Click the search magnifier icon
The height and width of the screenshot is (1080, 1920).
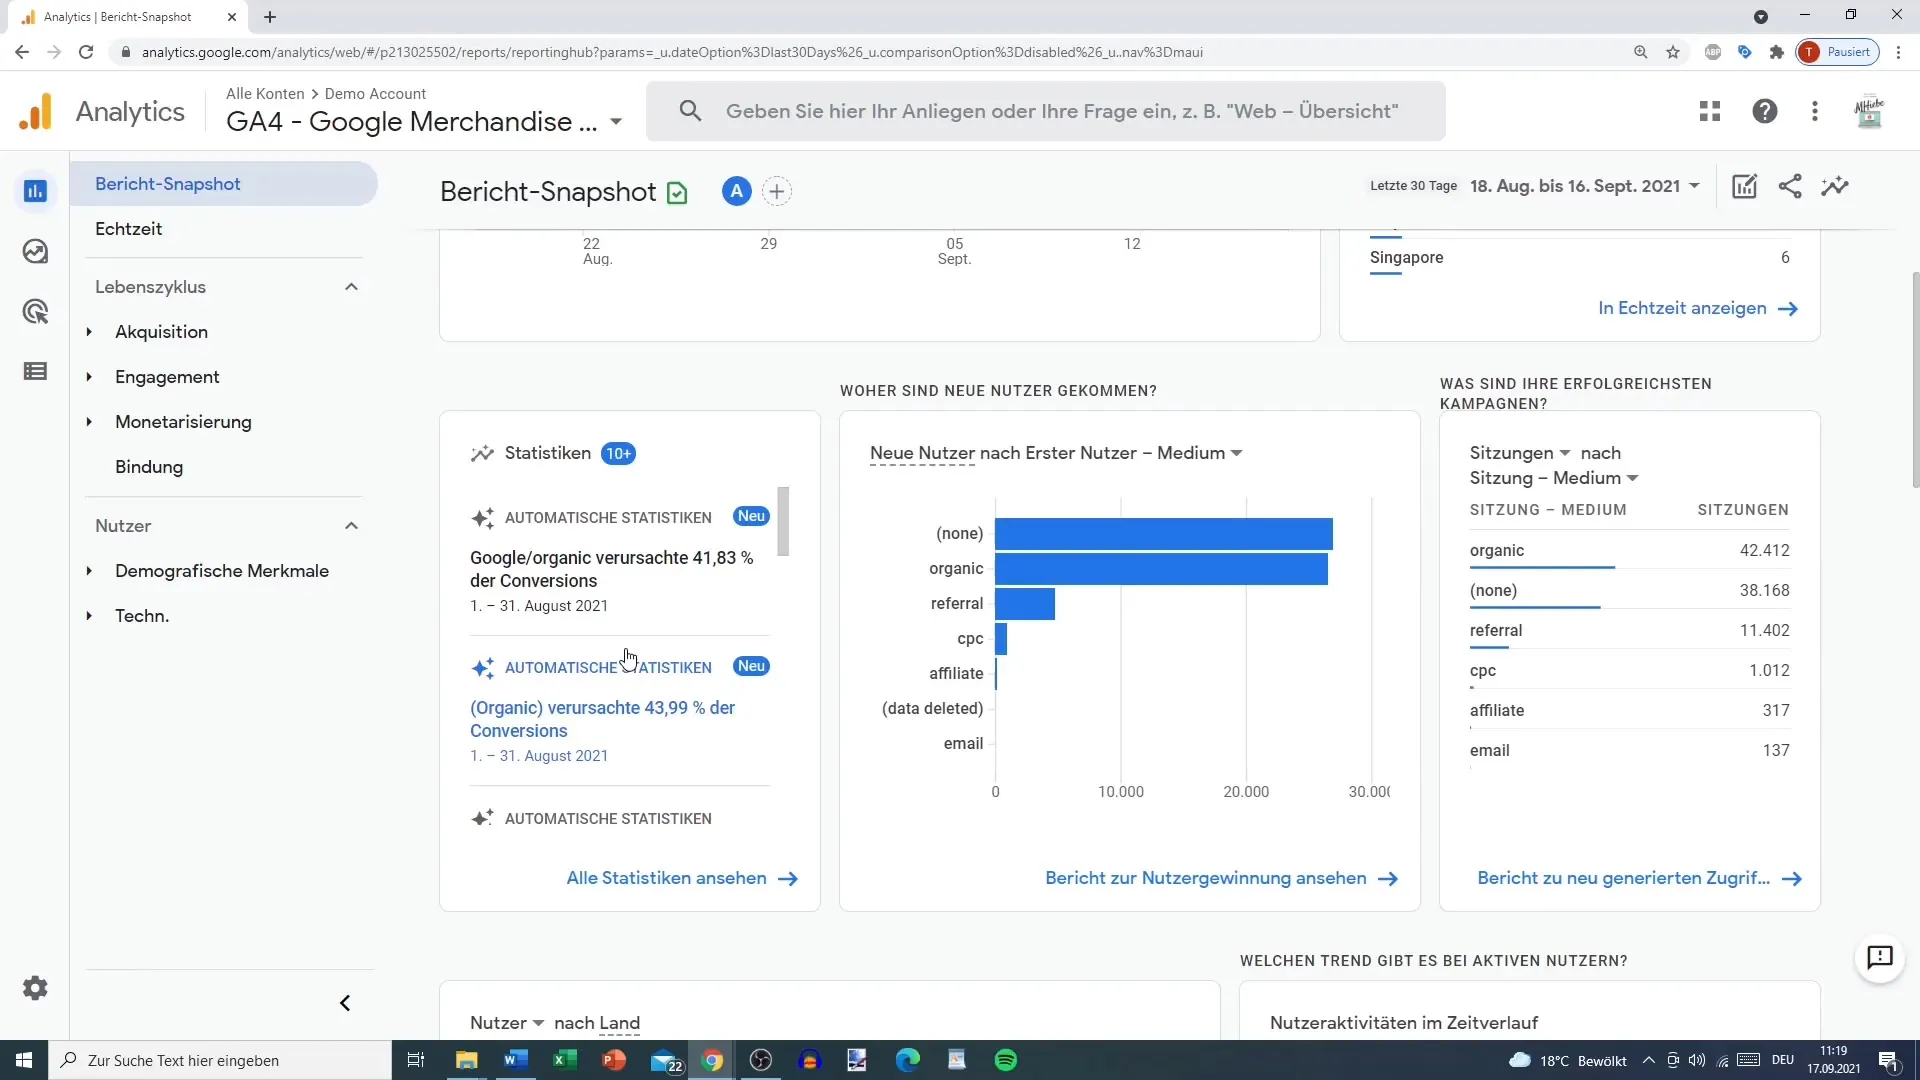point(690,111)
